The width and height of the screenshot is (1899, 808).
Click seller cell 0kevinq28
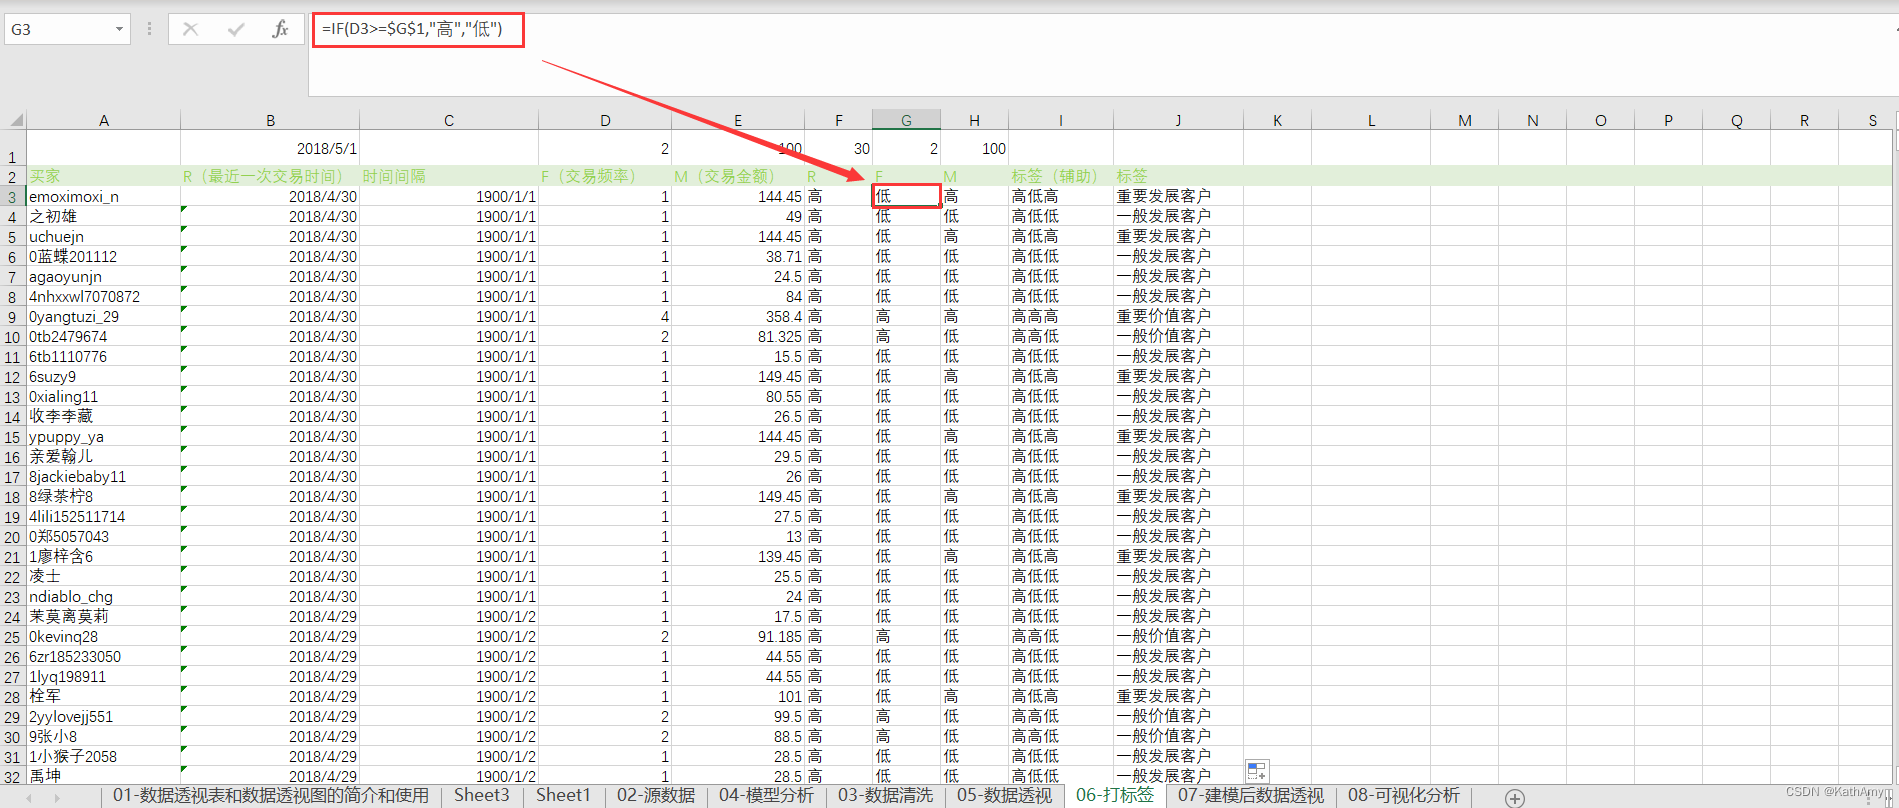pos(103,637)
